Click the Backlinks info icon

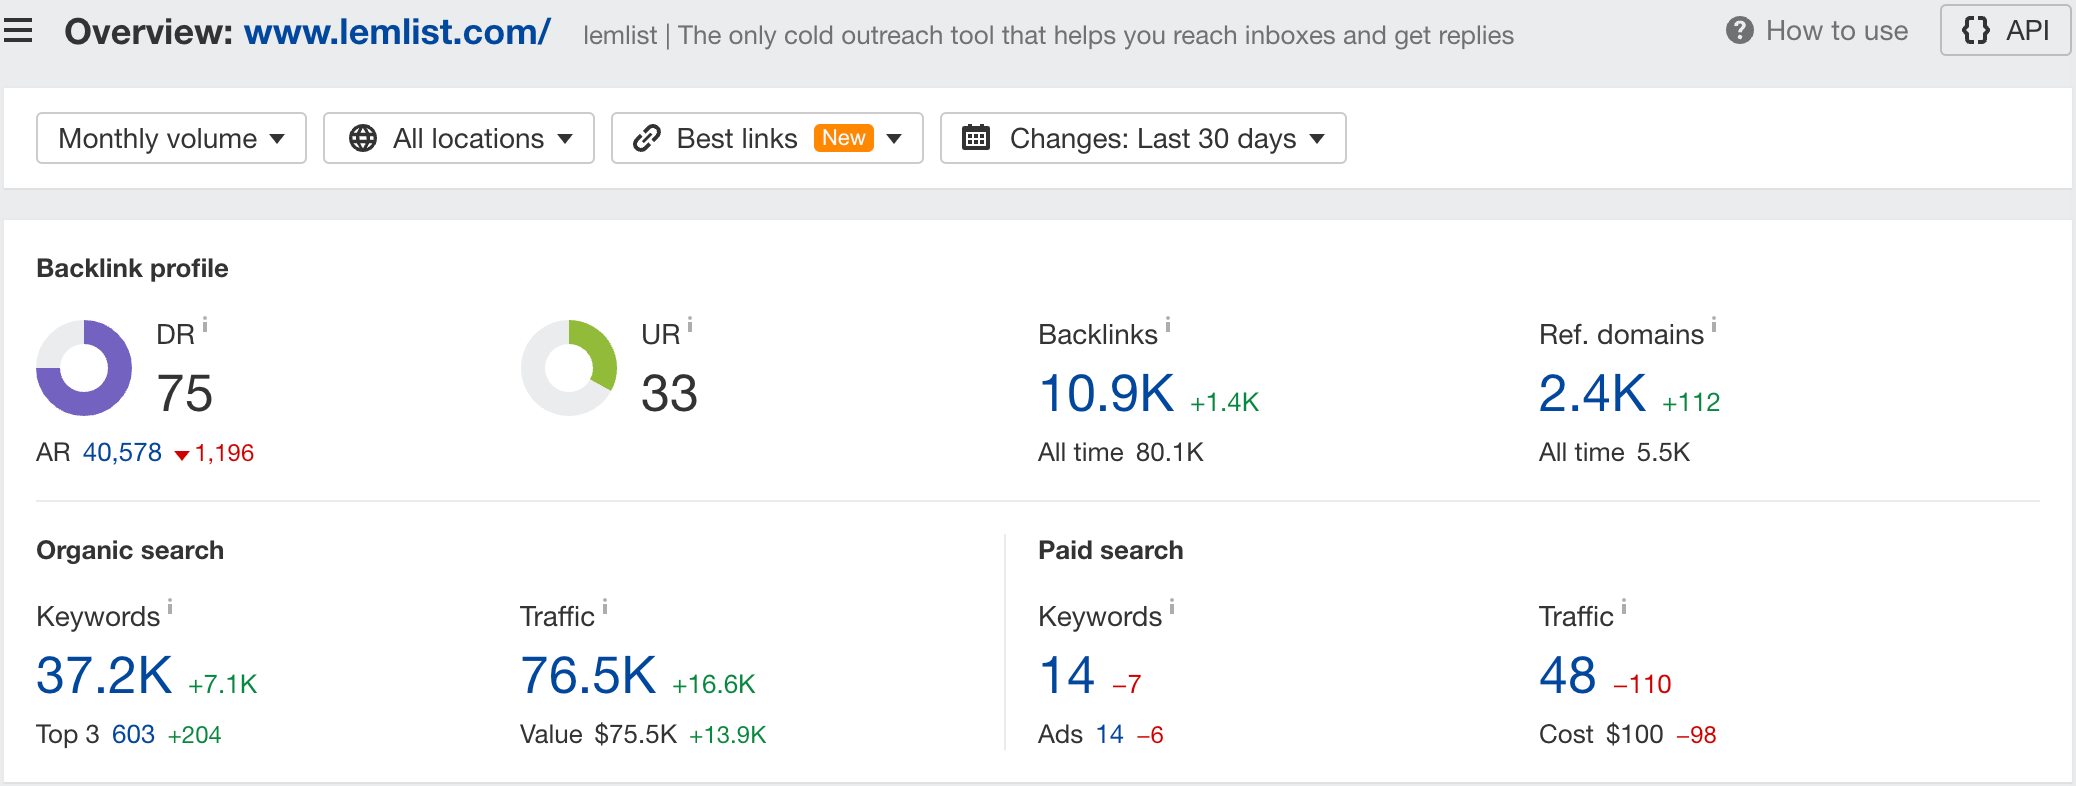(1168, 325)
